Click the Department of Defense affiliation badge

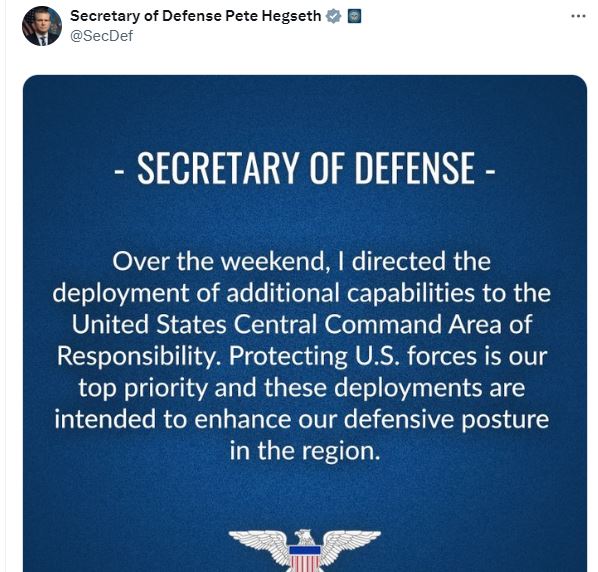[x=354, y=16]
